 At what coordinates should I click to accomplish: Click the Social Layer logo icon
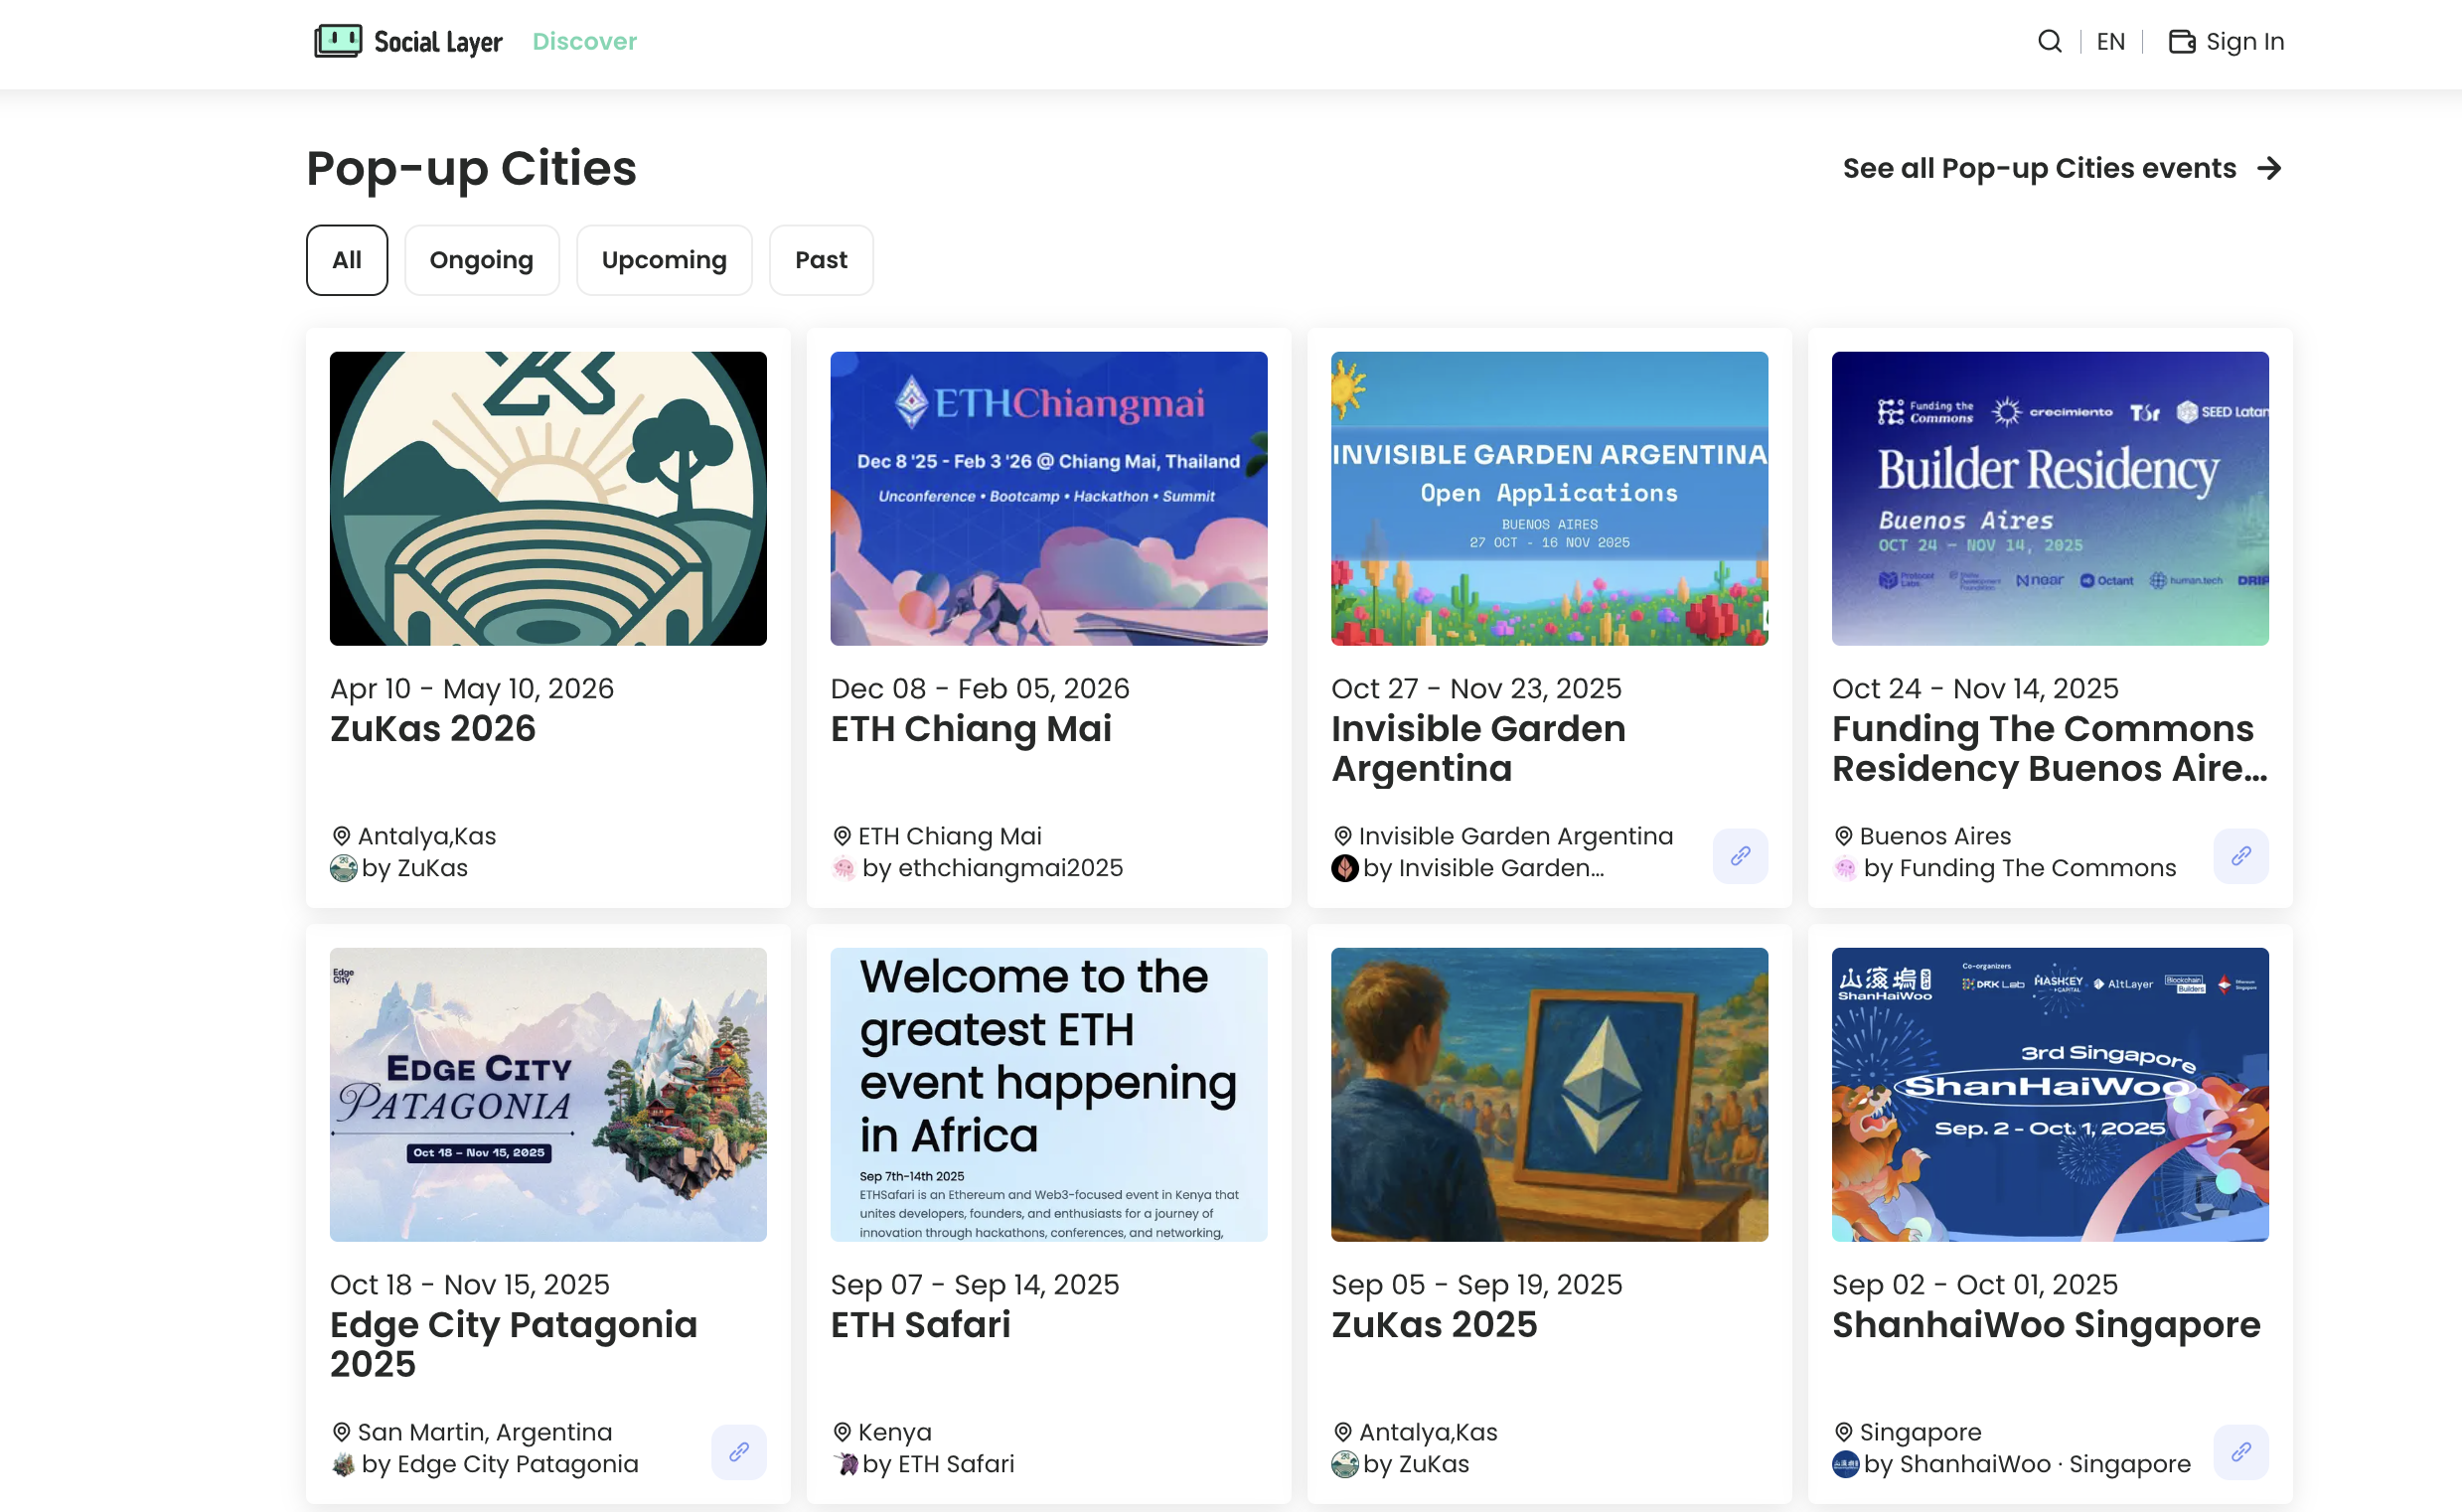point(338,41)
